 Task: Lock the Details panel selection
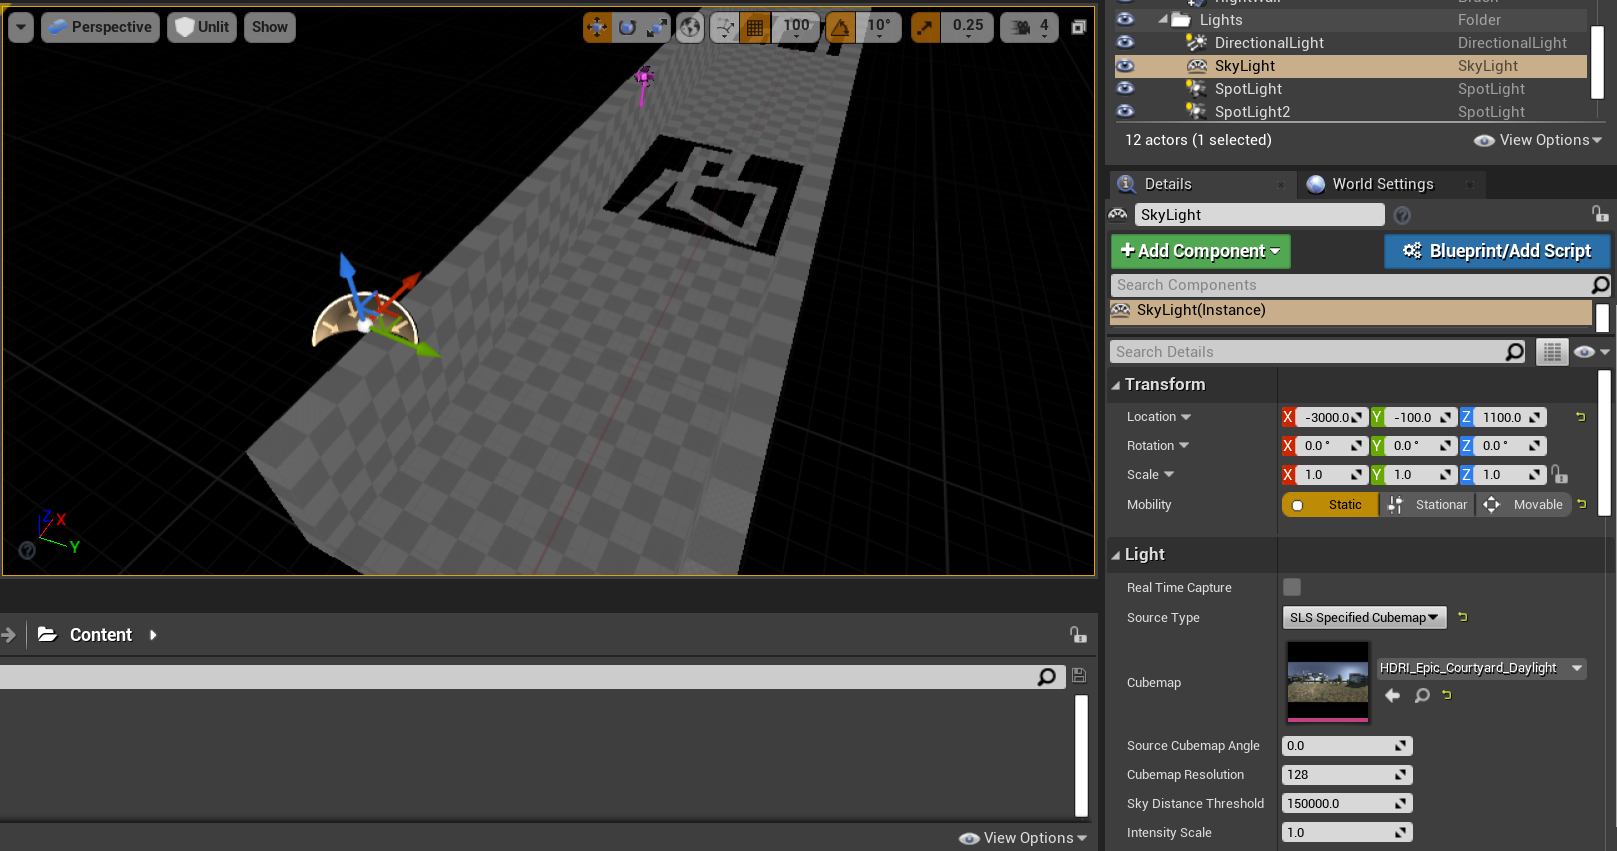[1600, 214]
